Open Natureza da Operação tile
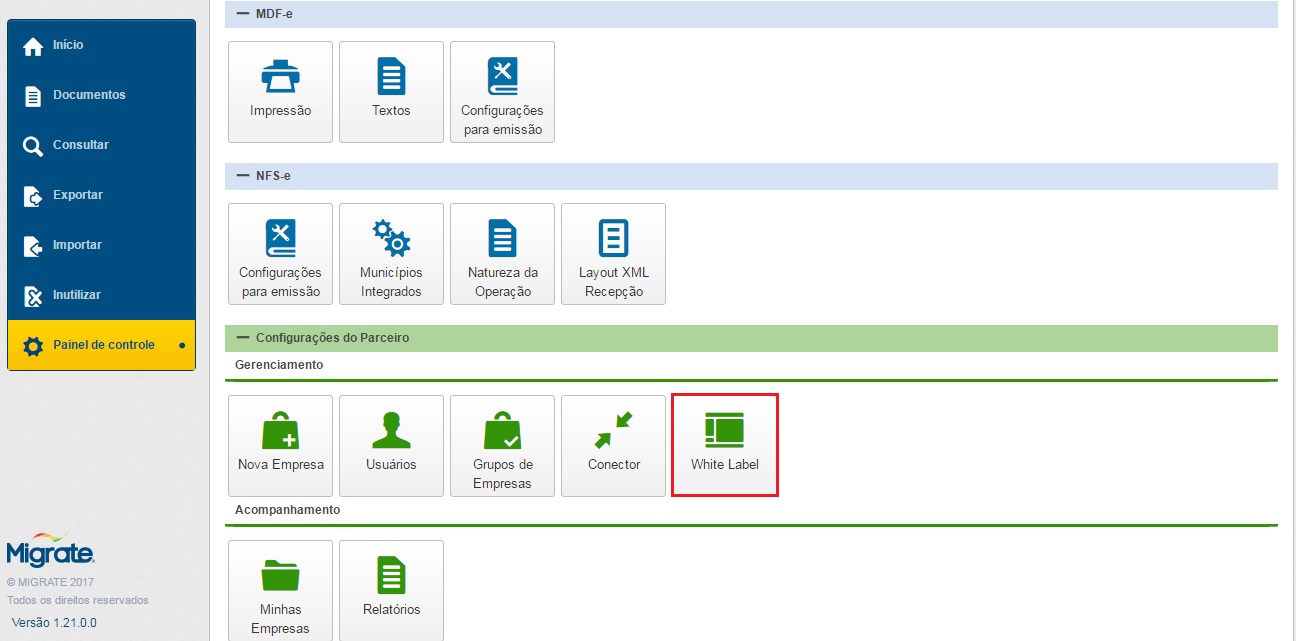1296x641 pixels. coord(502,253)
